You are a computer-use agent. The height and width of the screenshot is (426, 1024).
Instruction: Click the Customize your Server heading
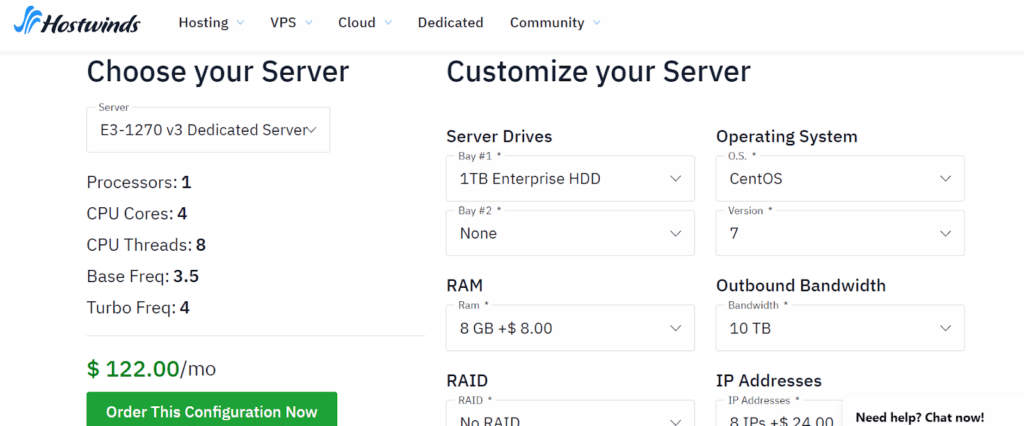(598, 73)
